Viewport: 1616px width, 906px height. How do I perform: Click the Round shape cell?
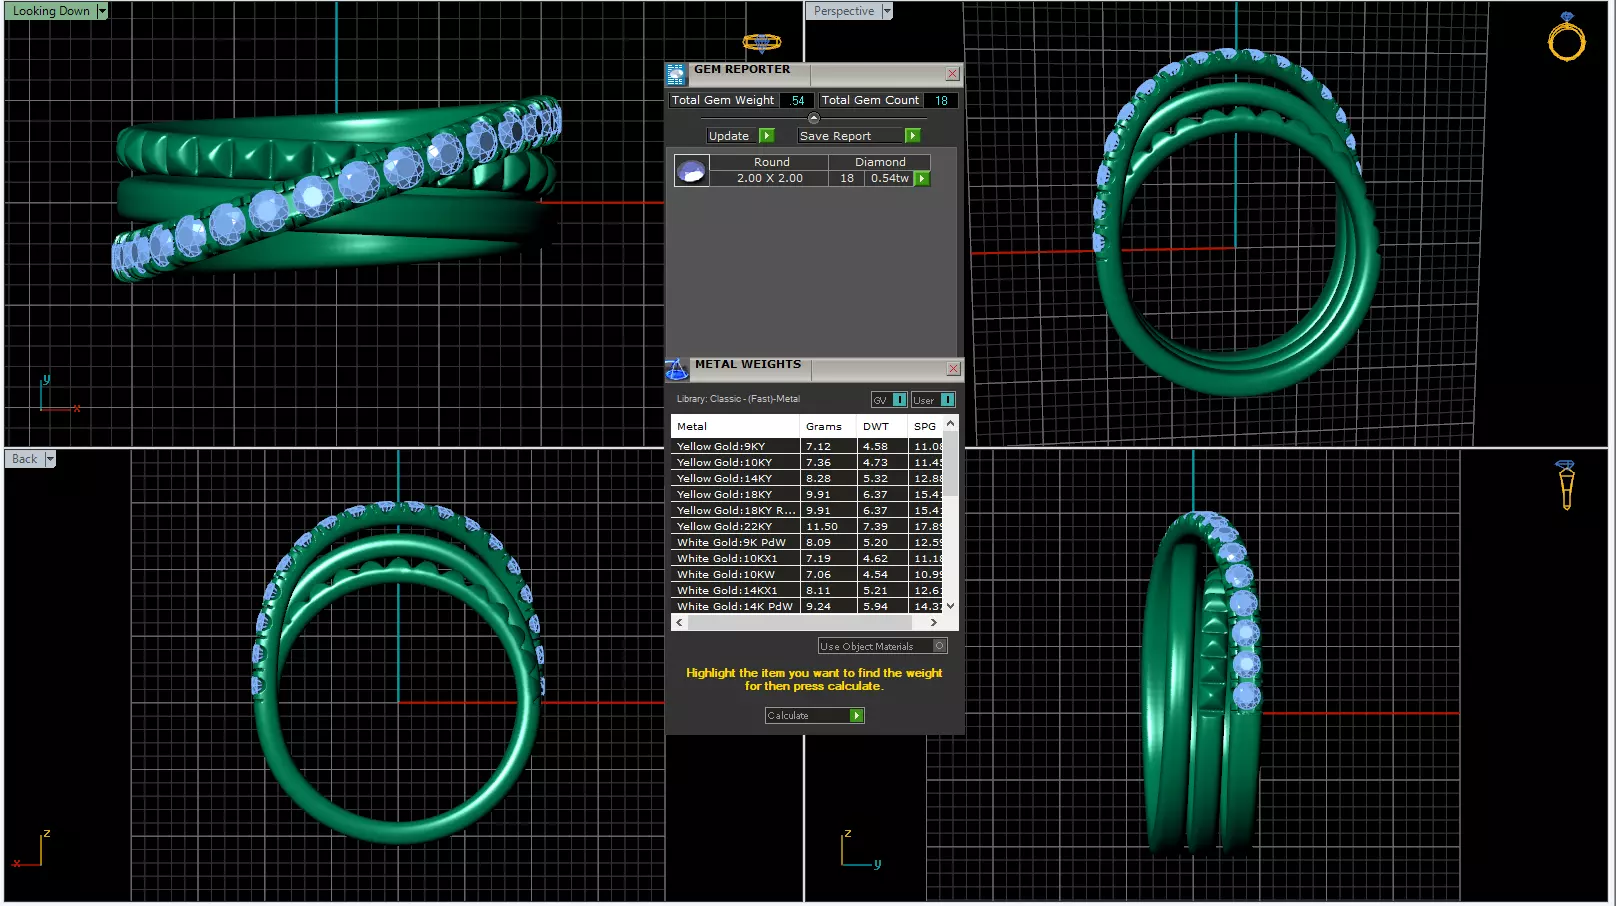coord(771,162)
